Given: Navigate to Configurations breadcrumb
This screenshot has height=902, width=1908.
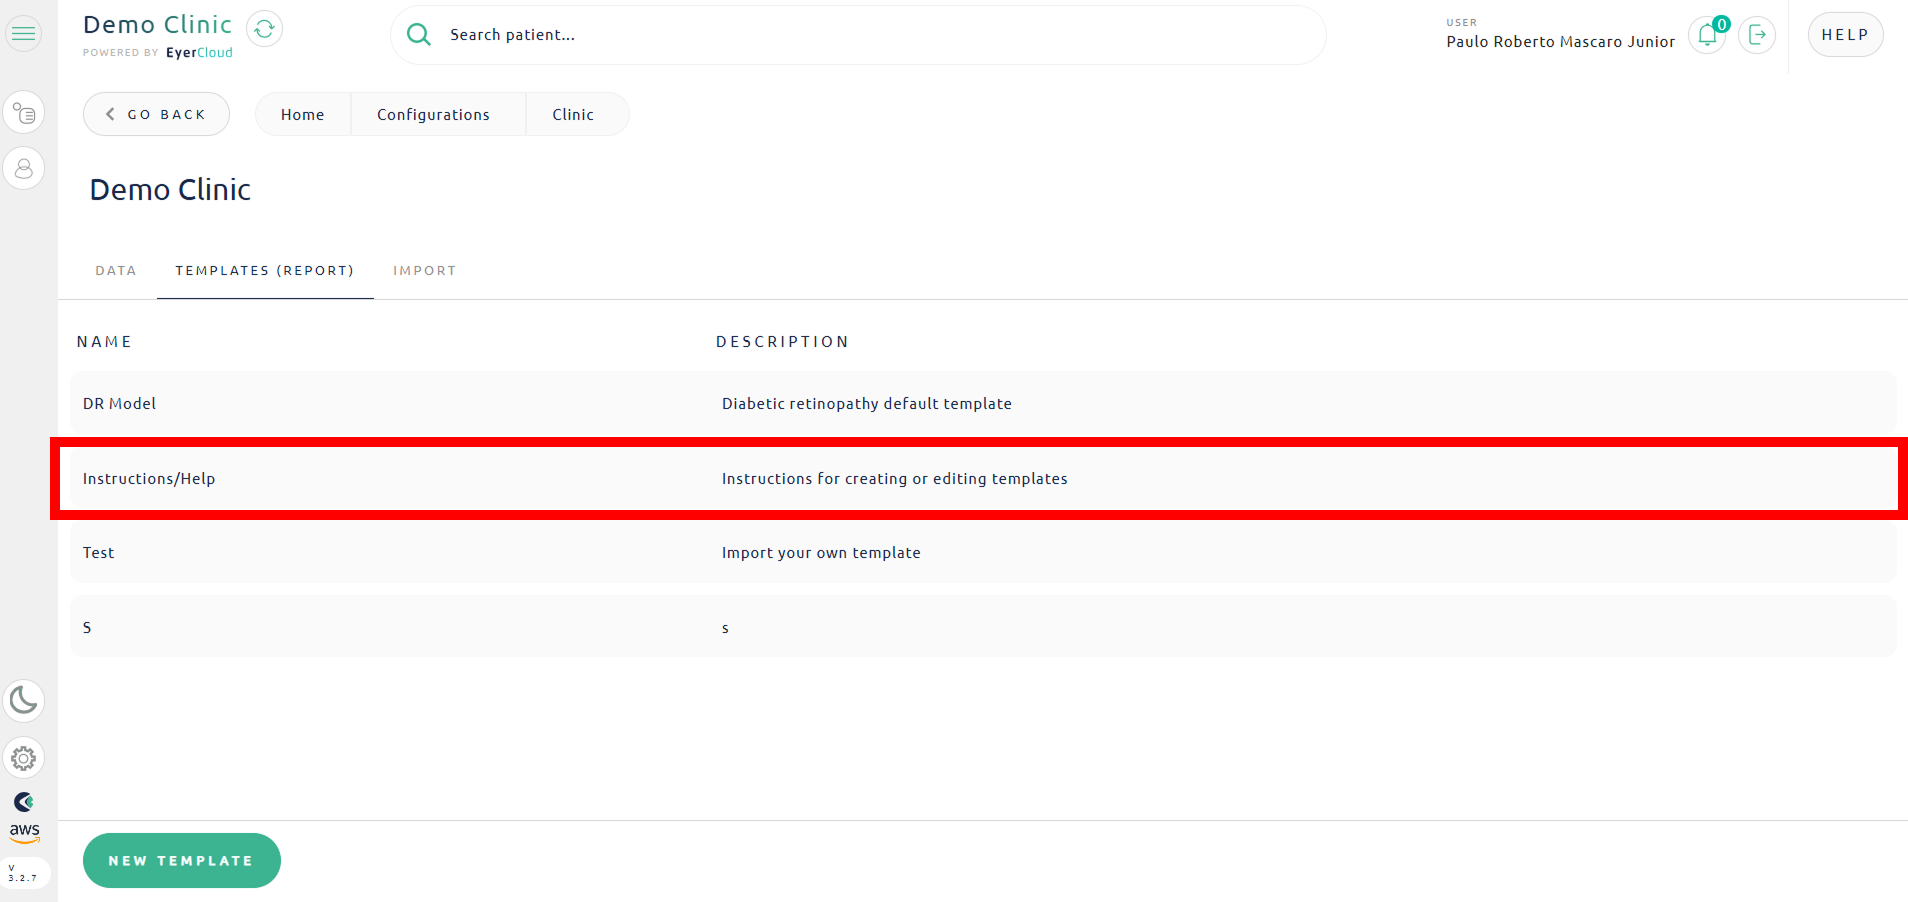Looking at the screenshot, I should tap(433, 115).
